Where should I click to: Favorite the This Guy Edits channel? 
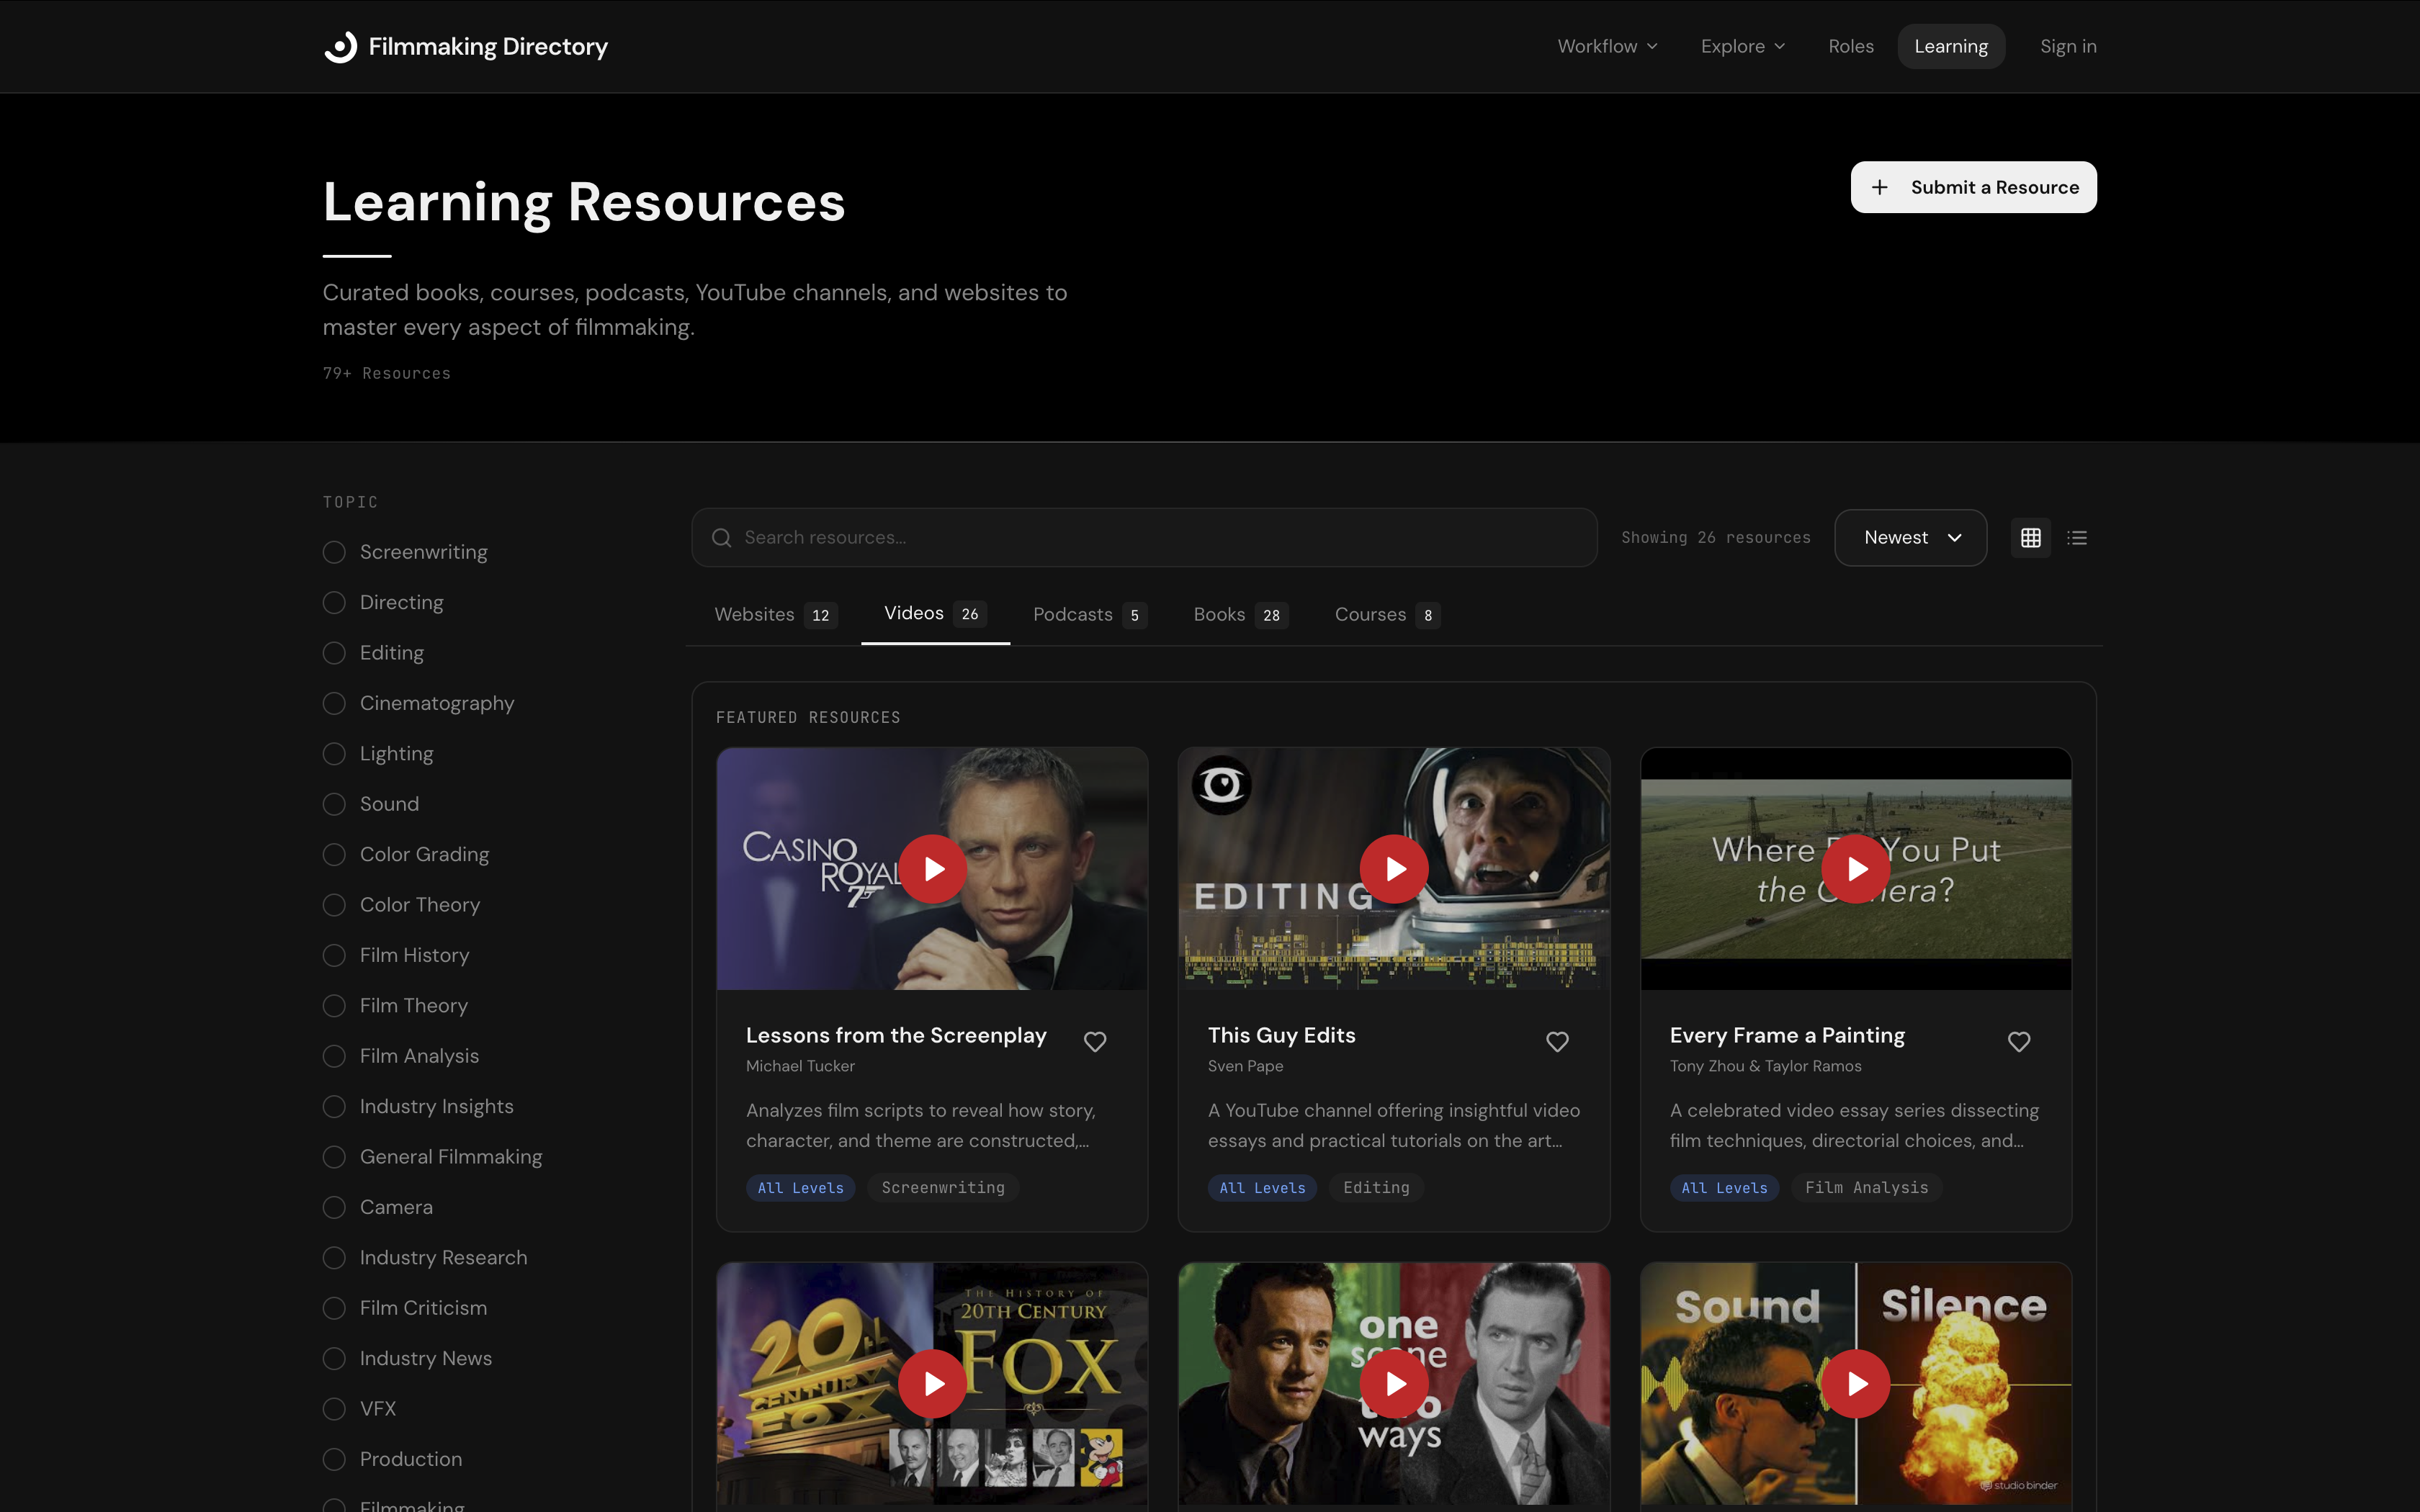tap(1557, 1041)
